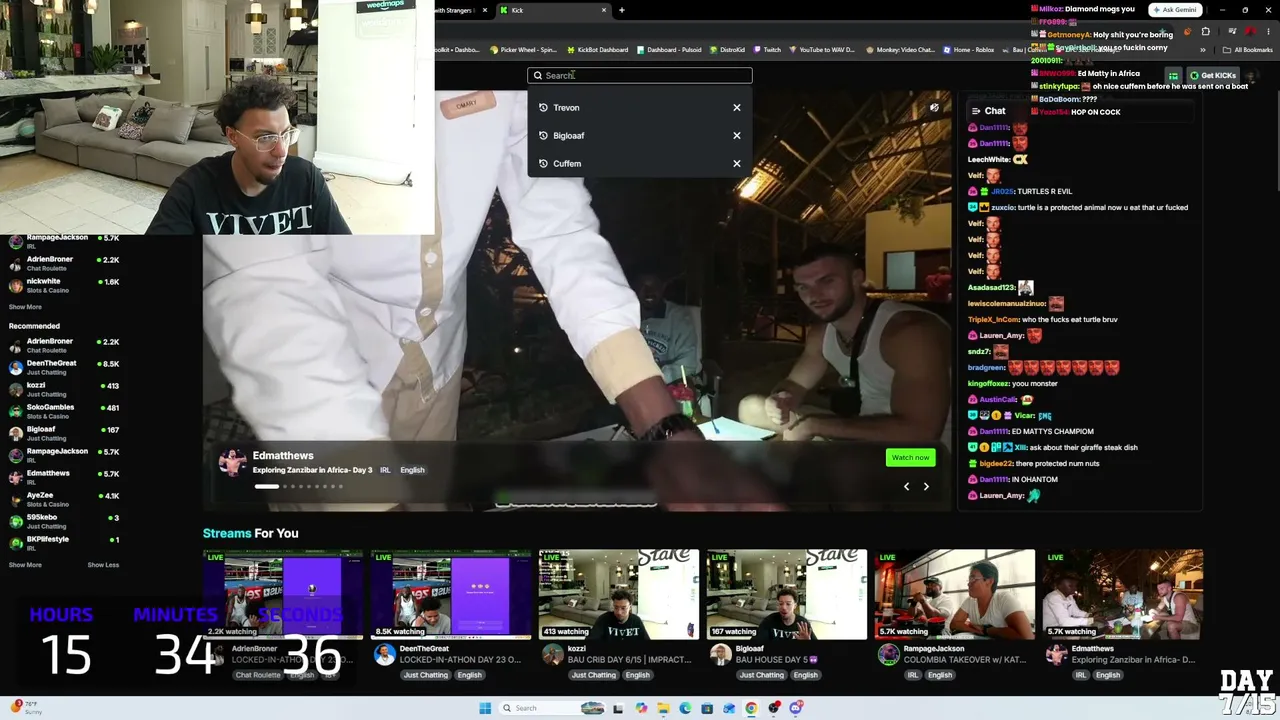This screenshot has height=720, width=1280.
Task: Go to the next featured stream
Action: pos(926,487)
